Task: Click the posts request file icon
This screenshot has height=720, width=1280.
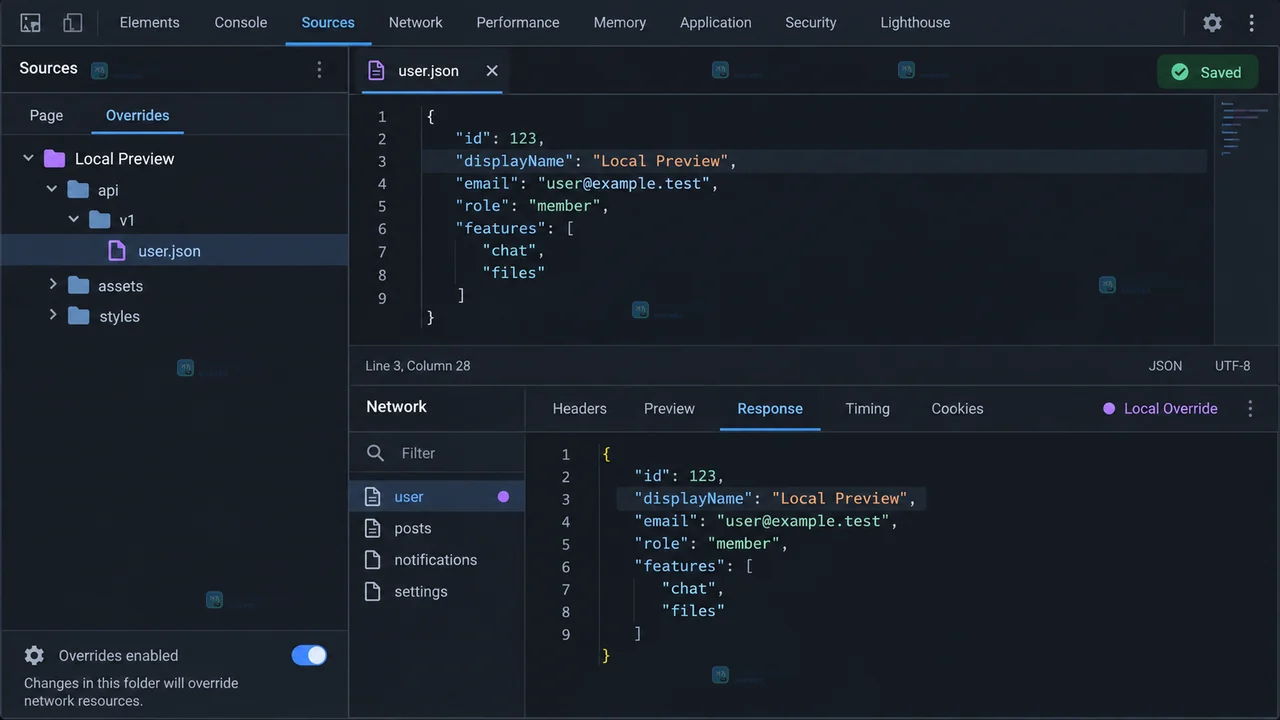Action: click(373, 528)
